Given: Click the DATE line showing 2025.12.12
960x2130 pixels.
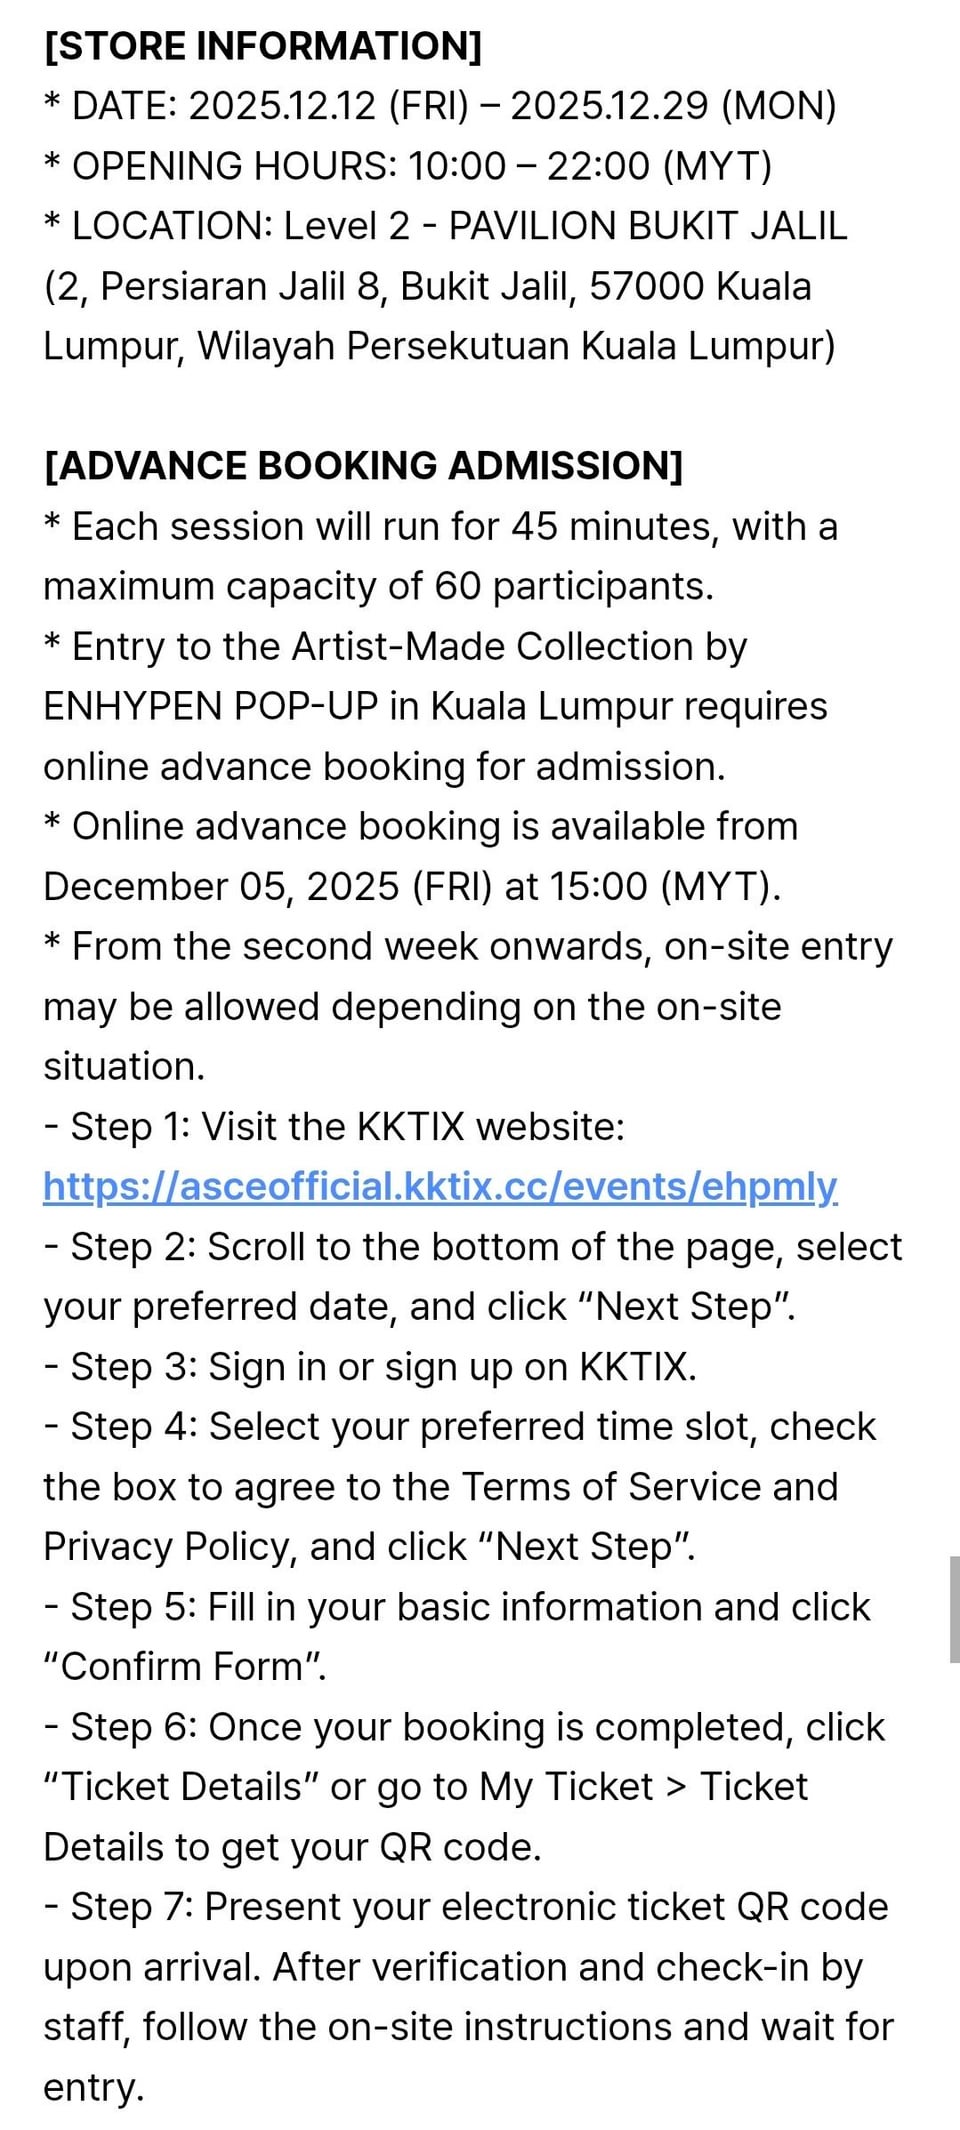Looking at the screenshot, I should 440,106.
